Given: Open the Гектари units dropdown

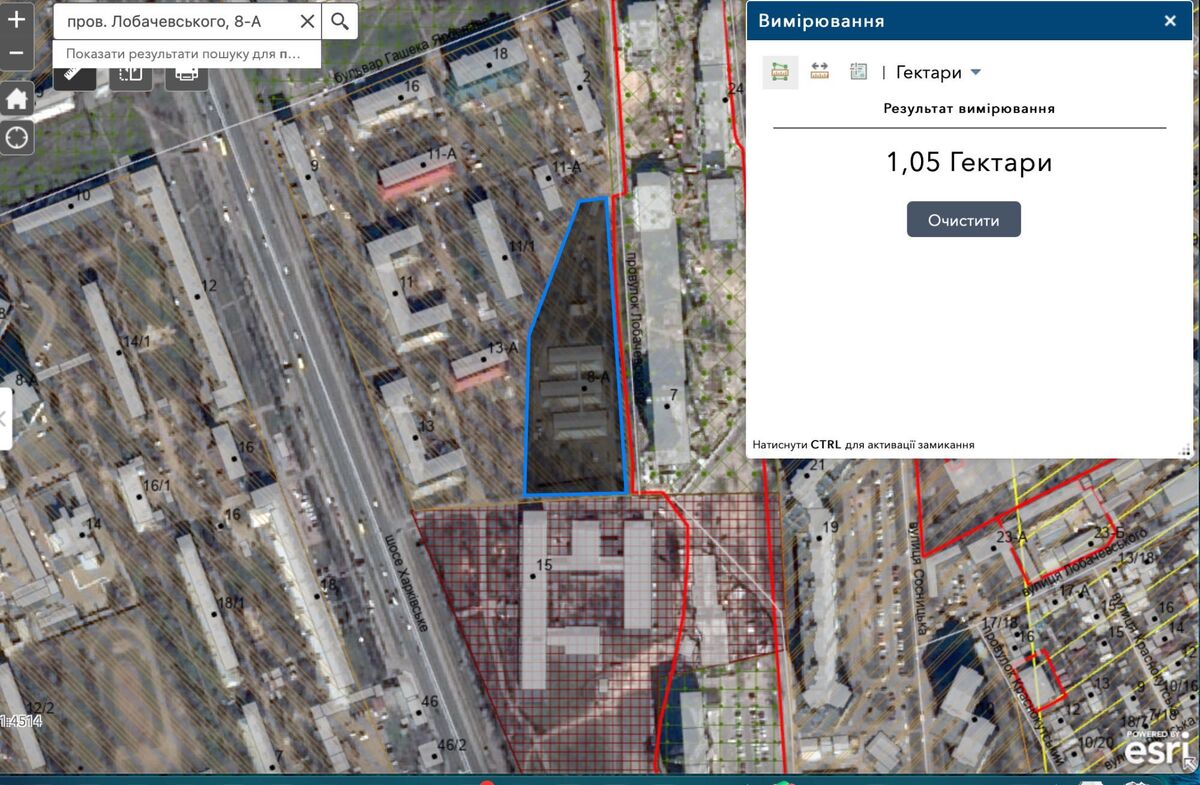Looking at the screenshot, I should coord(938,72).
